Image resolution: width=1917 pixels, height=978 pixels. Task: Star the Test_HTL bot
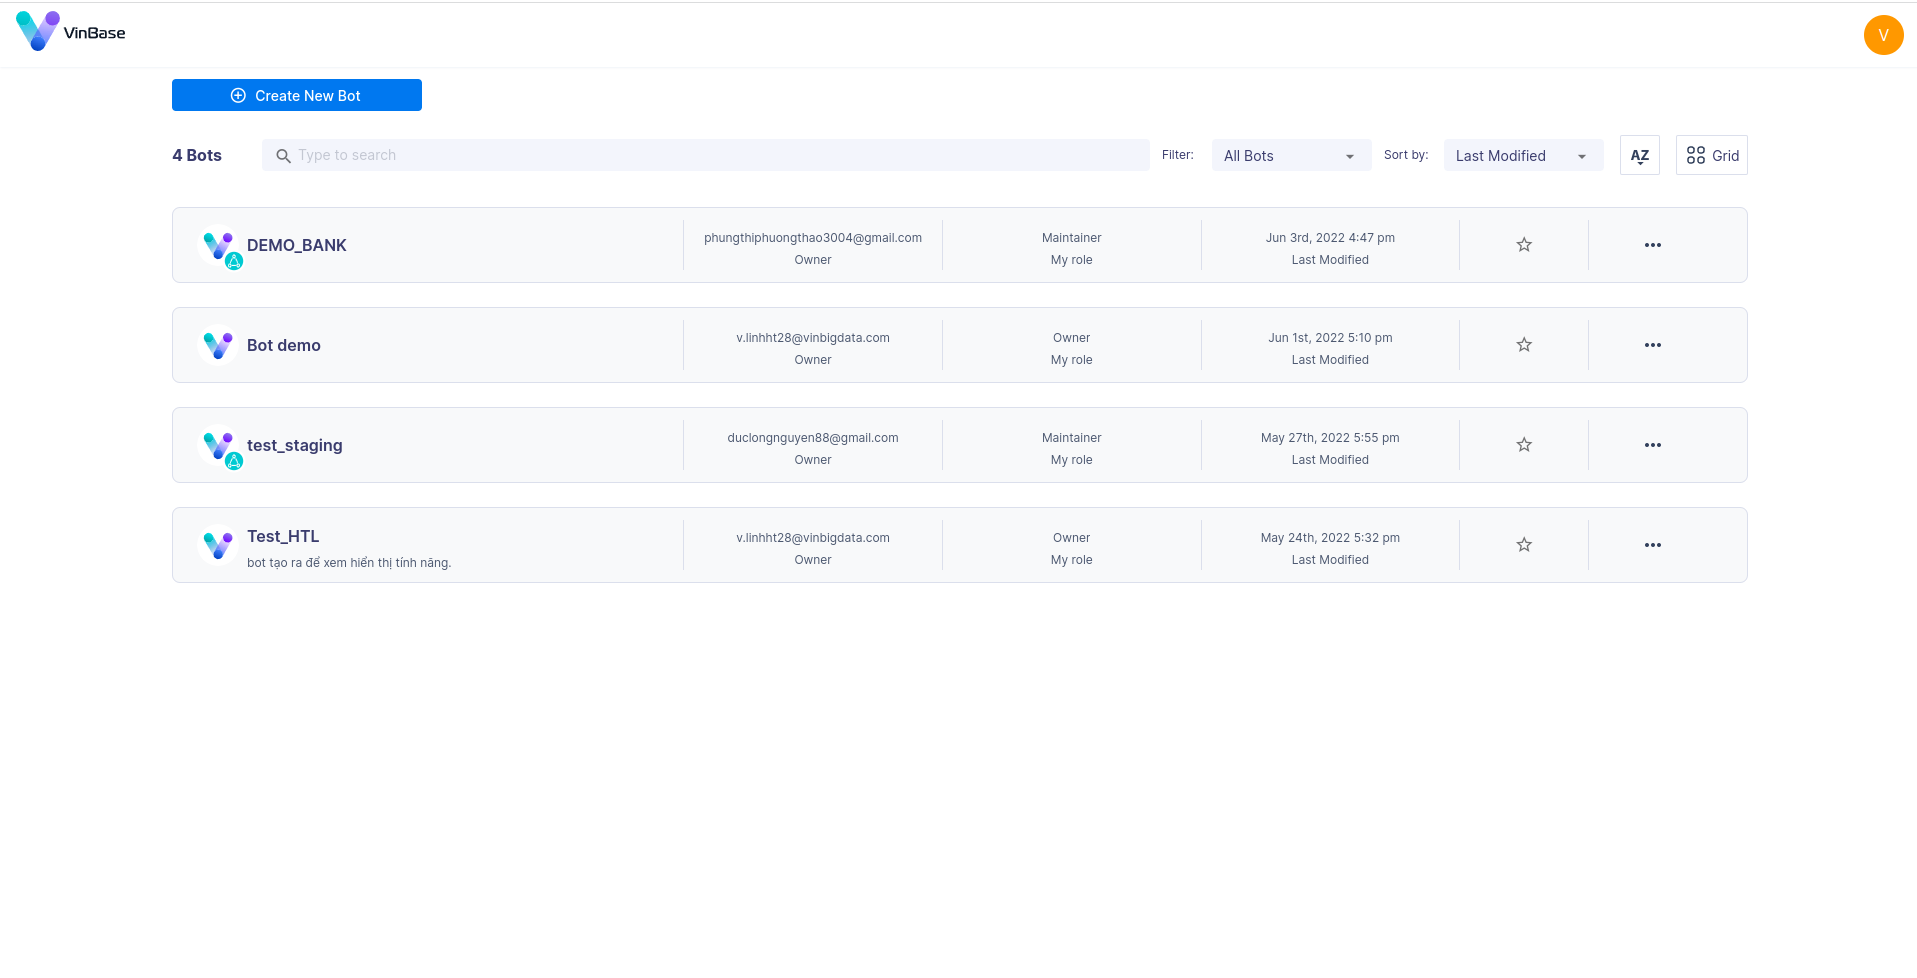coord(1524,545)
